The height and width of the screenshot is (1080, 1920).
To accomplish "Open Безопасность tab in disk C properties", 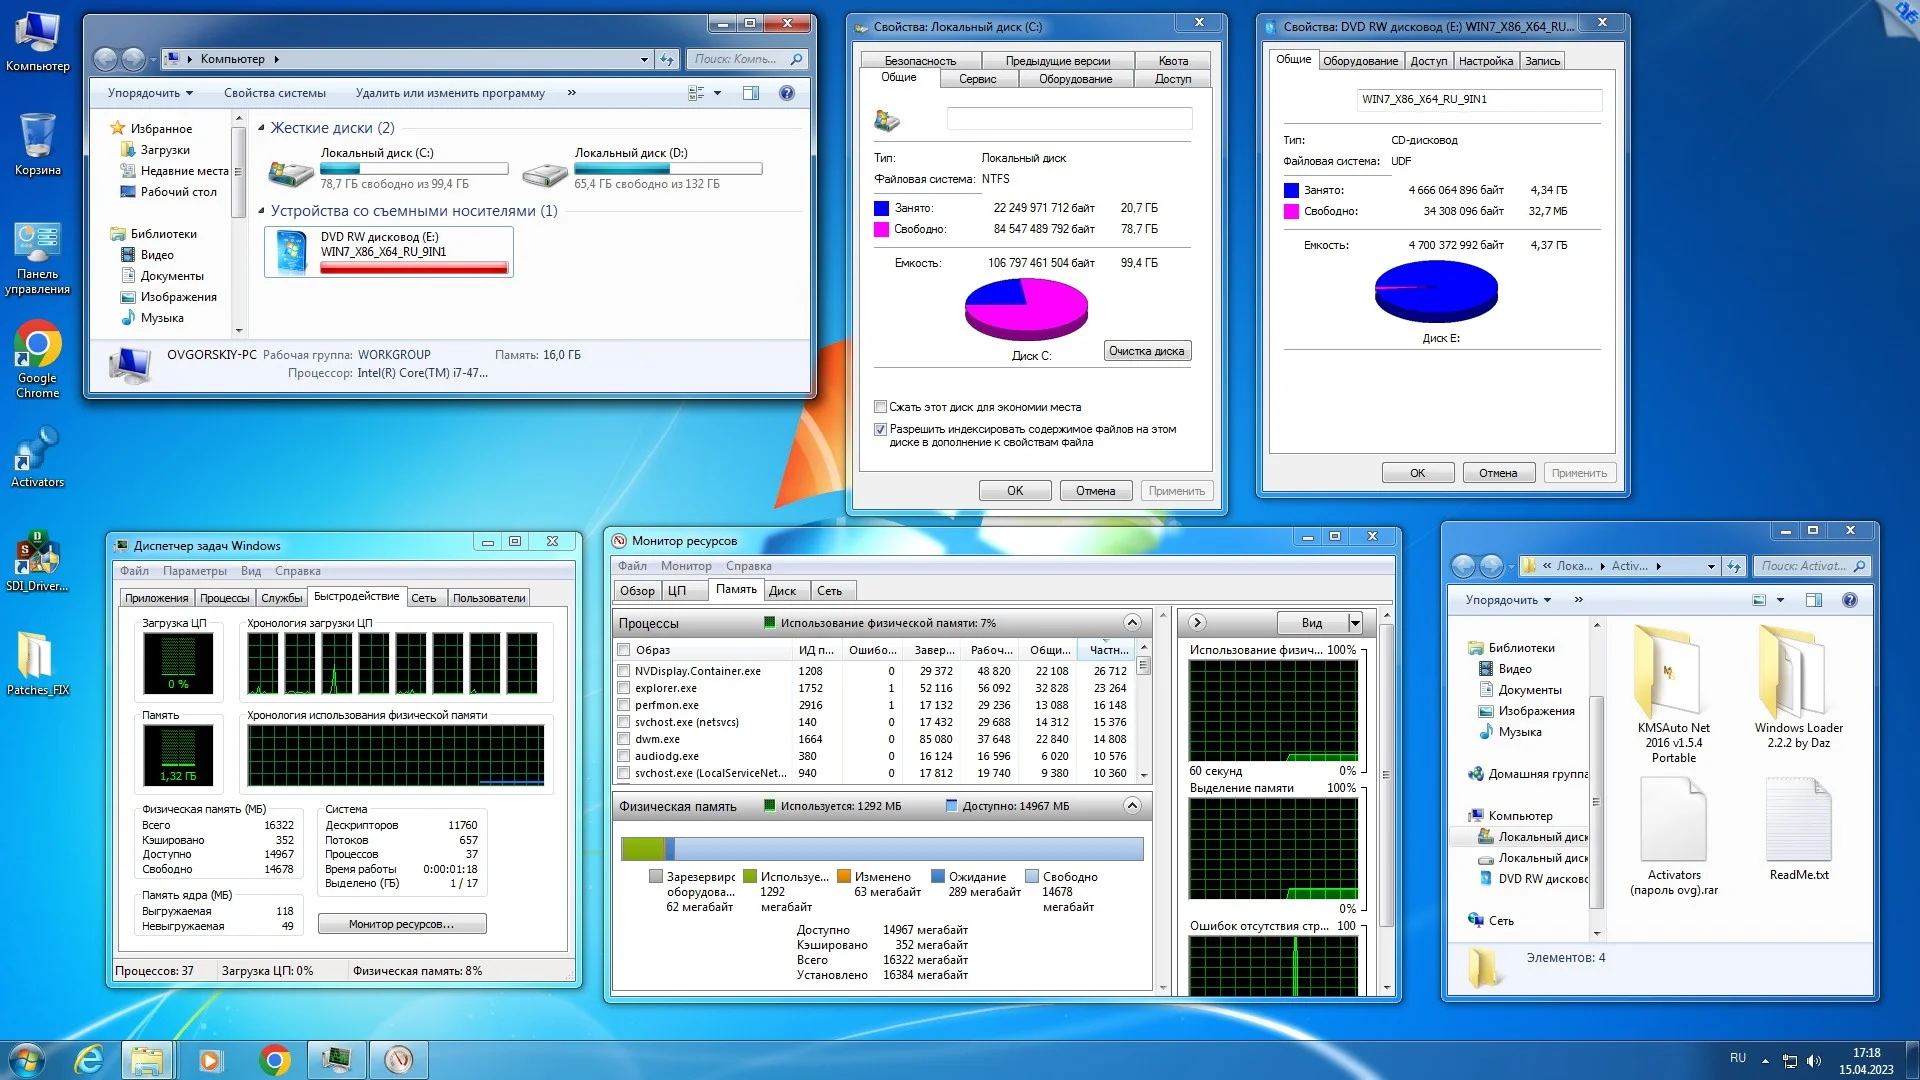I will pyautogui.click(x=920, y=61).
